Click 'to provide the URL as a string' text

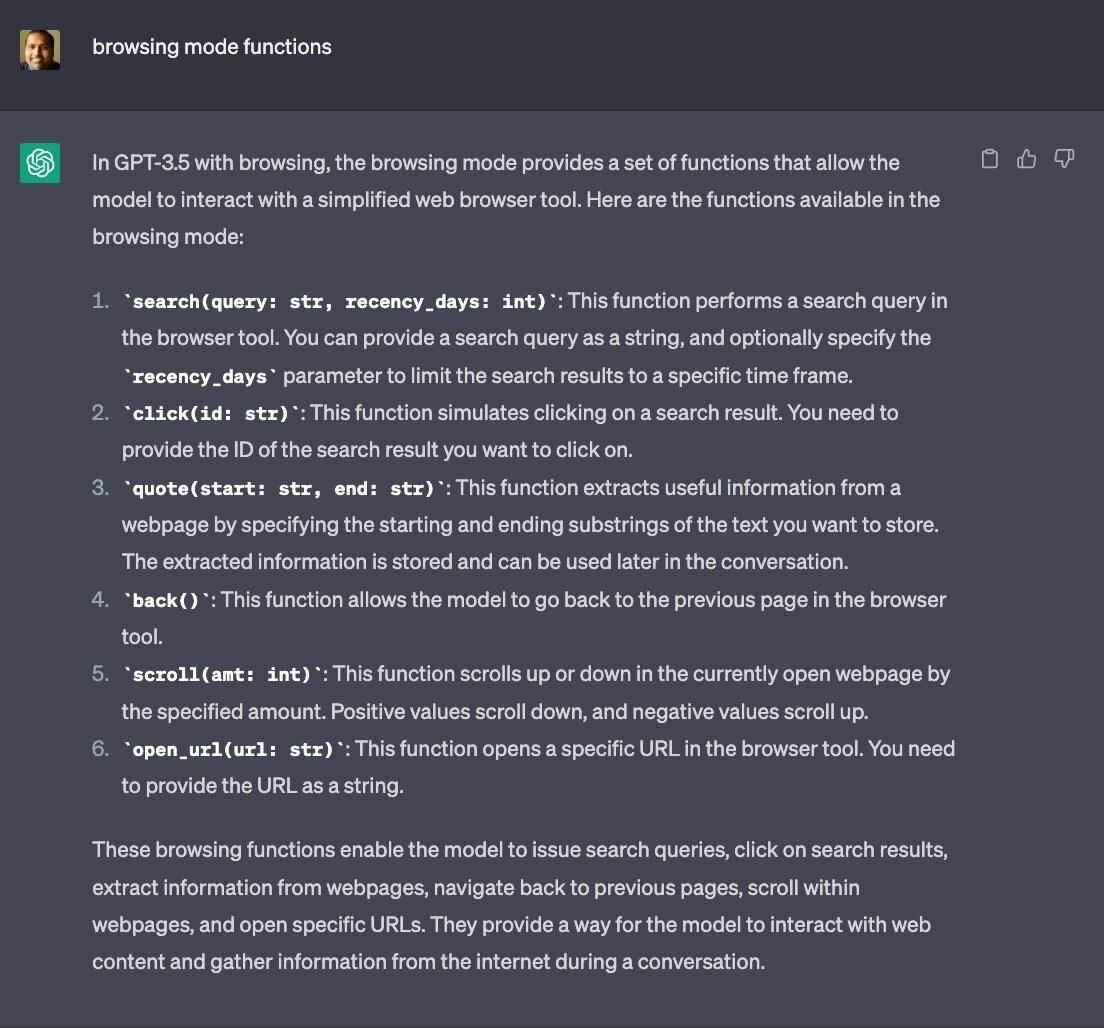coord(263,786)
